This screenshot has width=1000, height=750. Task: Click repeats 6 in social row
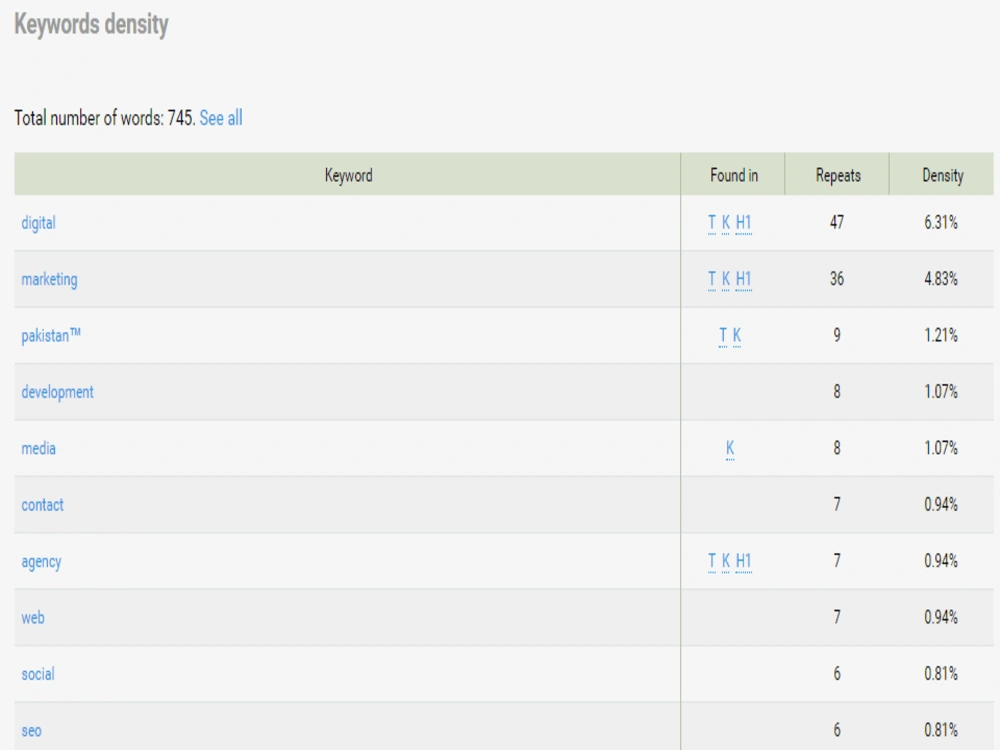[x=837, y=673]
